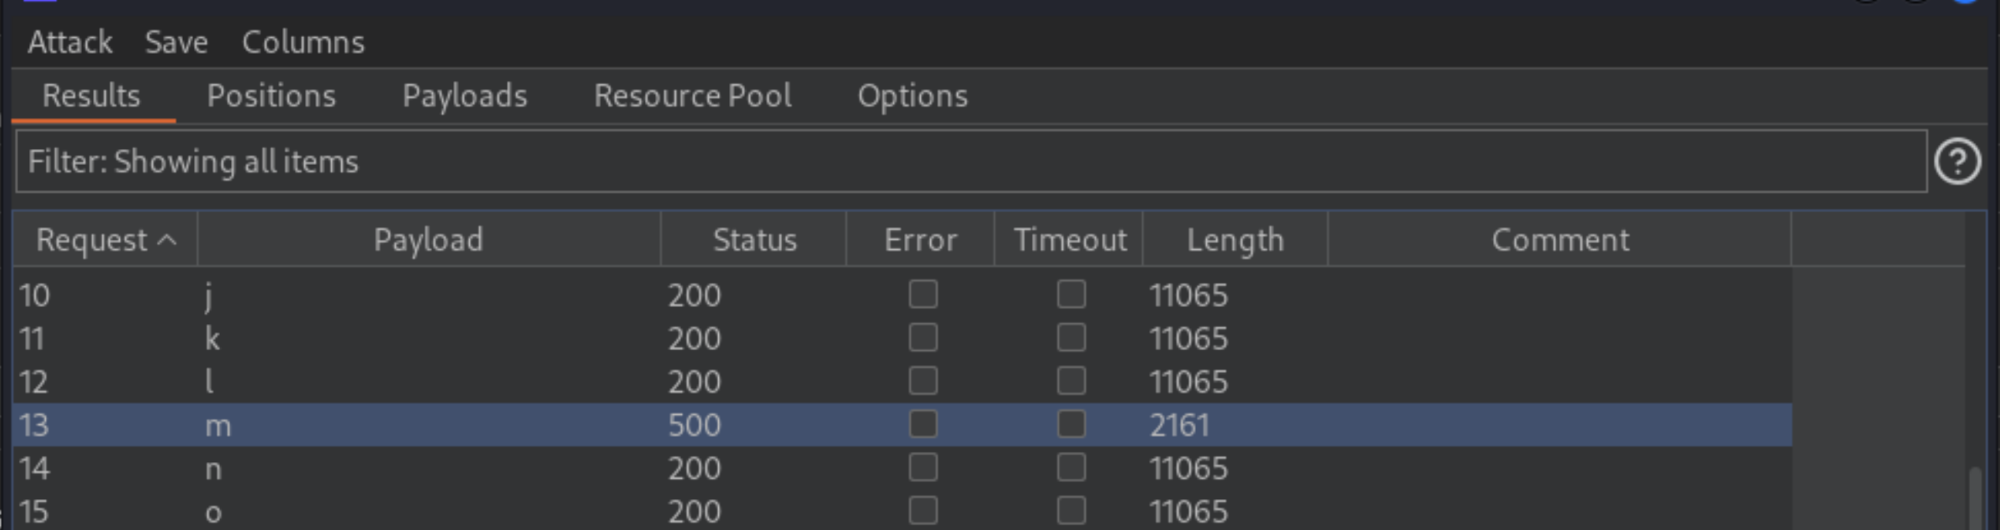Sort results by Status column
2000x530 pixels.
[754, 240]
